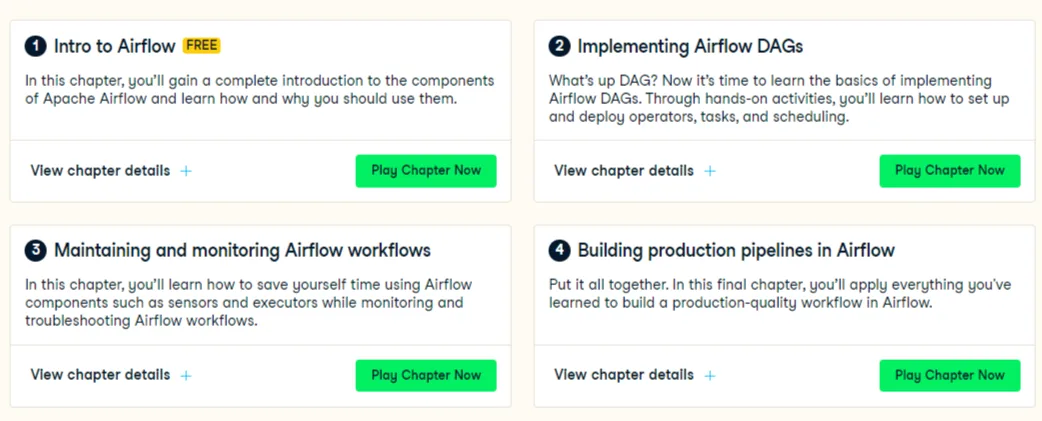Play Chapter Now for Intro to Airflow

[426, 171]
